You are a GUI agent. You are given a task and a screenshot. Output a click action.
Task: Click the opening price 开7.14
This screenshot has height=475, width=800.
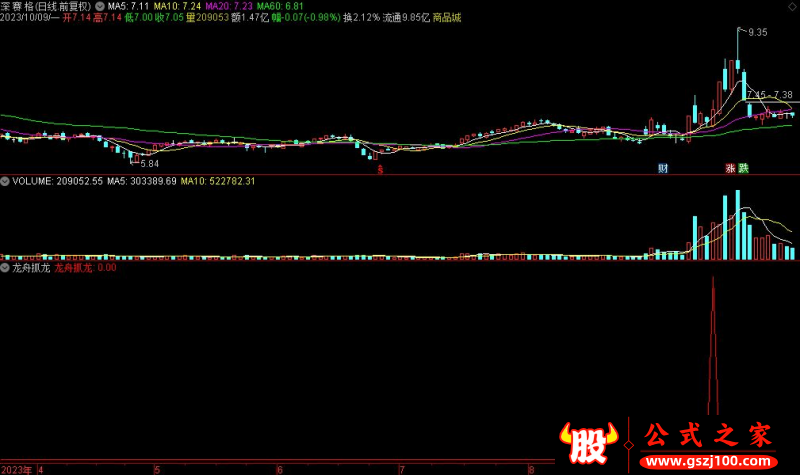click(x=77, y=18)
